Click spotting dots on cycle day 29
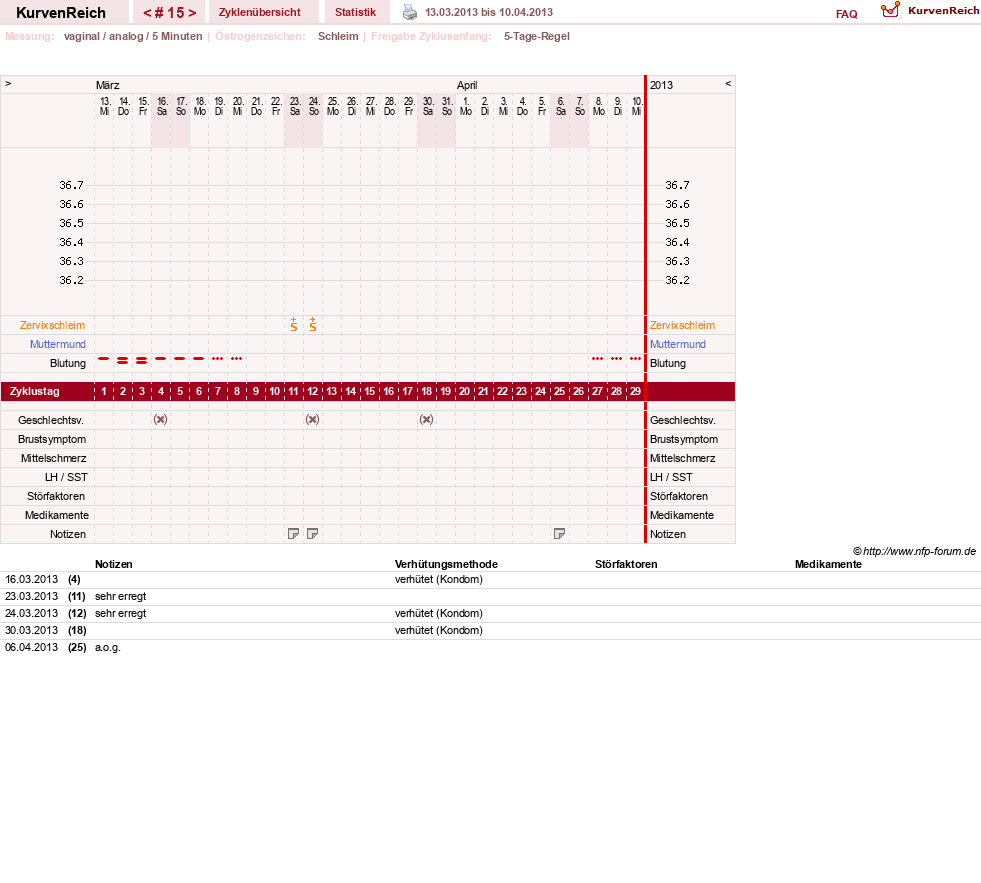 pyautogui.click(x=635, y=359)
